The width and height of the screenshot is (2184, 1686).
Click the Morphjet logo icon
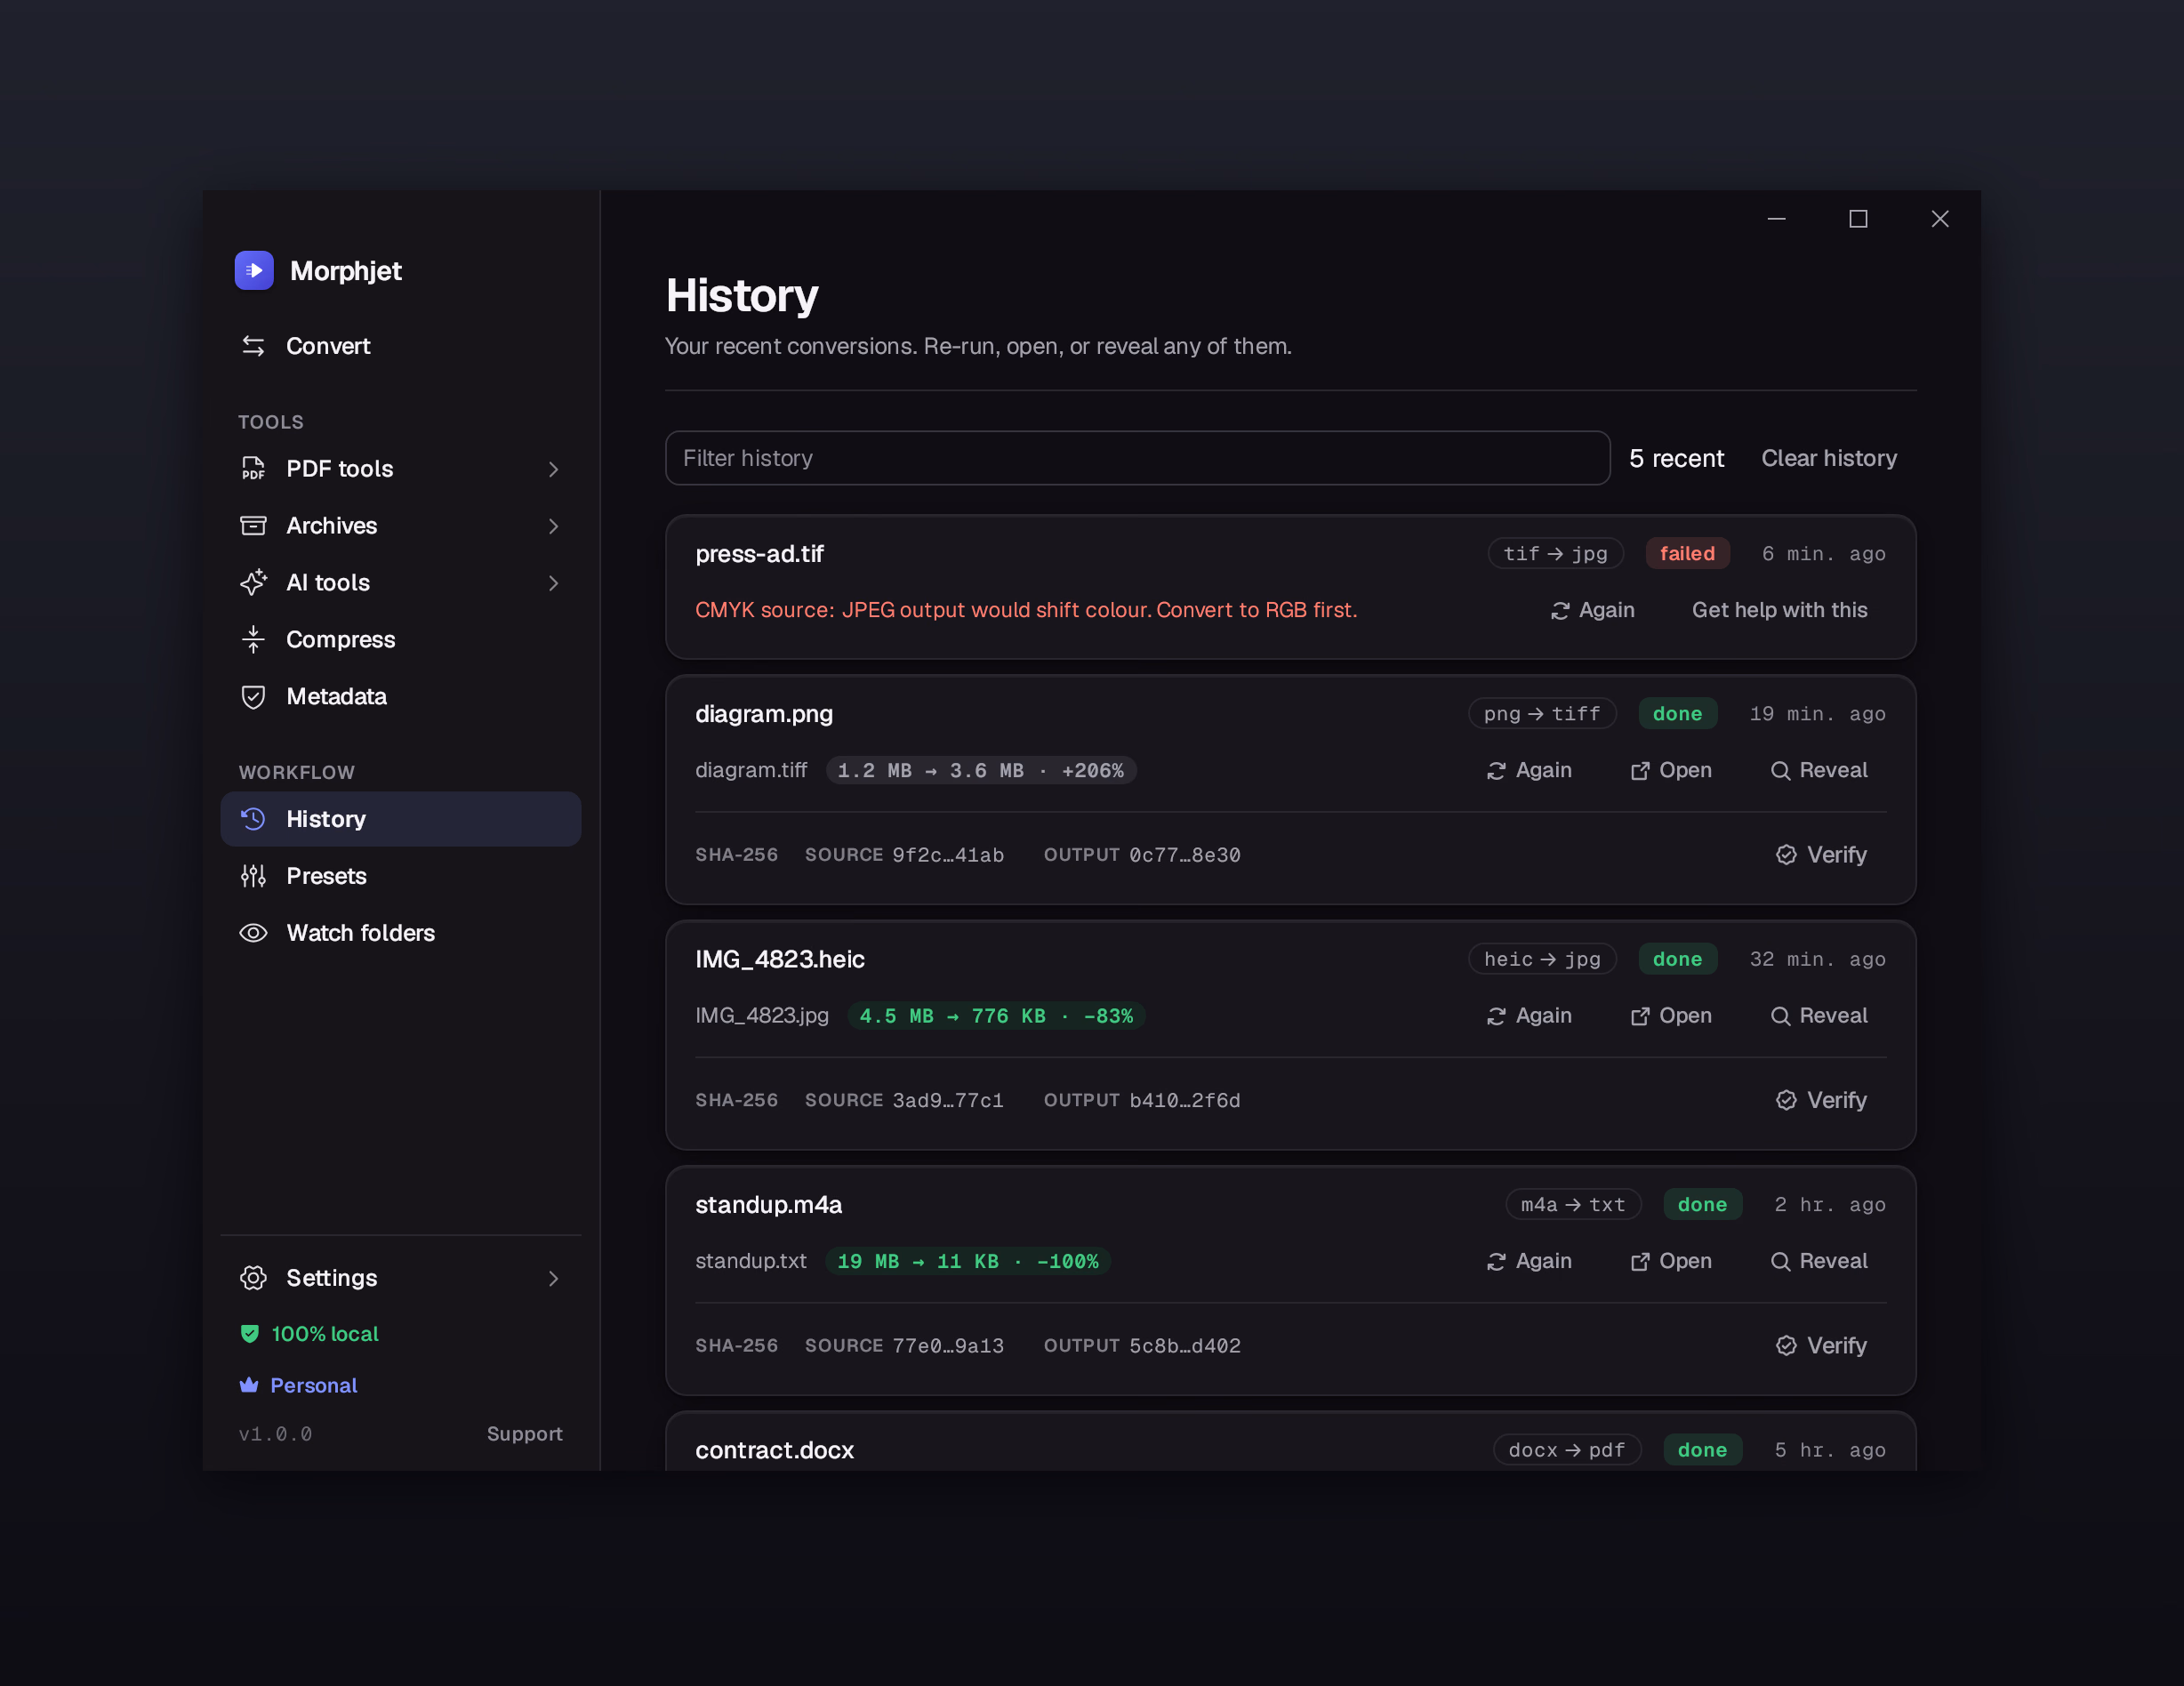[x=254, y=270]
